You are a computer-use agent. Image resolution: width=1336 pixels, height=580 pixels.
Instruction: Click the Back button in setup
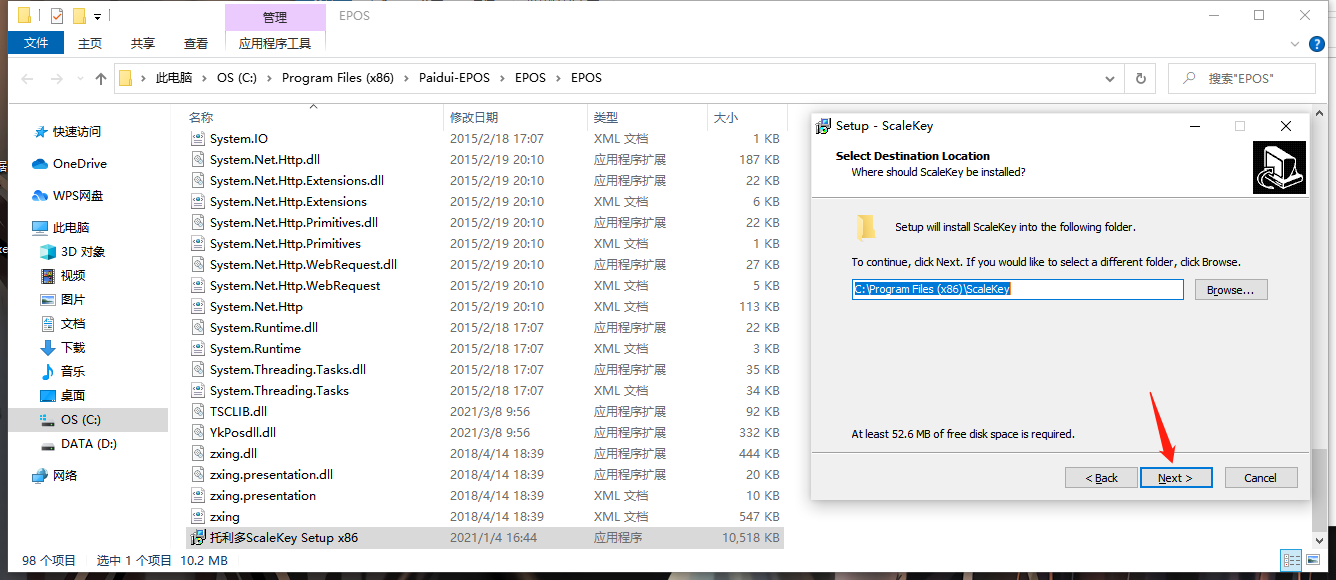pyautogui.click(x=1102, y=478)
